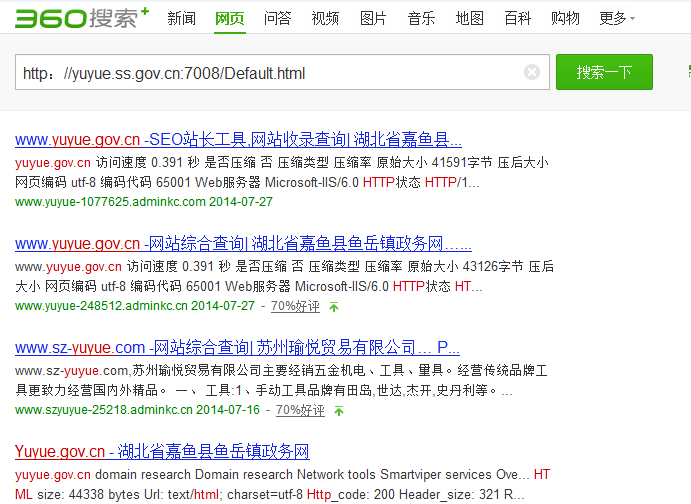Viewport: 691px width, 504px height.
Task: Select the 地图 tab
Action: coord(469,18)
